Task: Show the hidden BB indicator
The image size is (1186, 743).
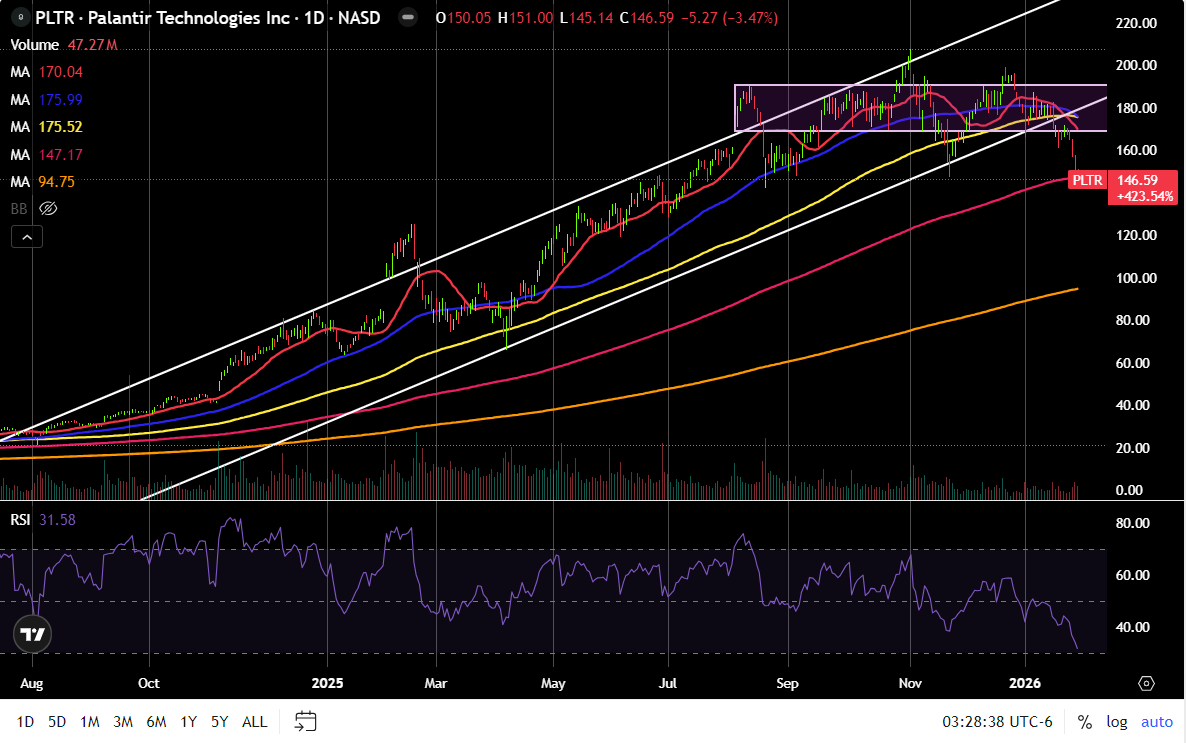Action: coord(48,209)
